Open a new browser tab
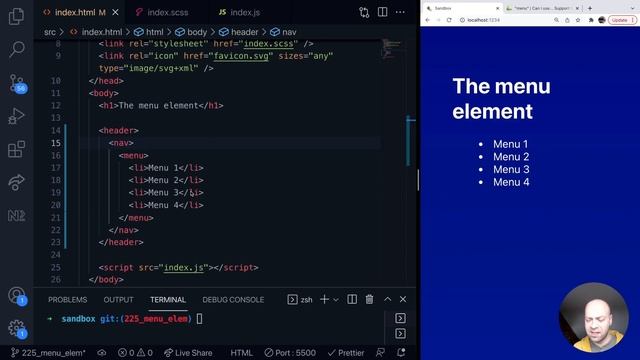 click(x=590, y=8)
